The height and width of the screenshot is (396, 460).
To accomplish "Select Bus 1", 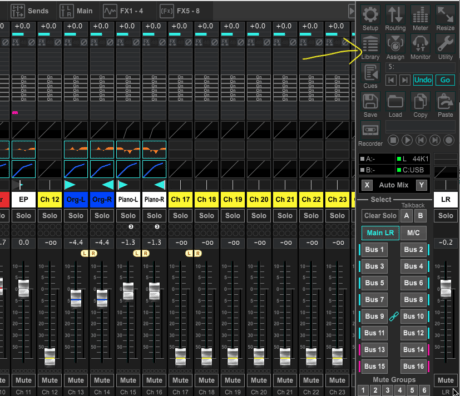I will click(374, 250).
